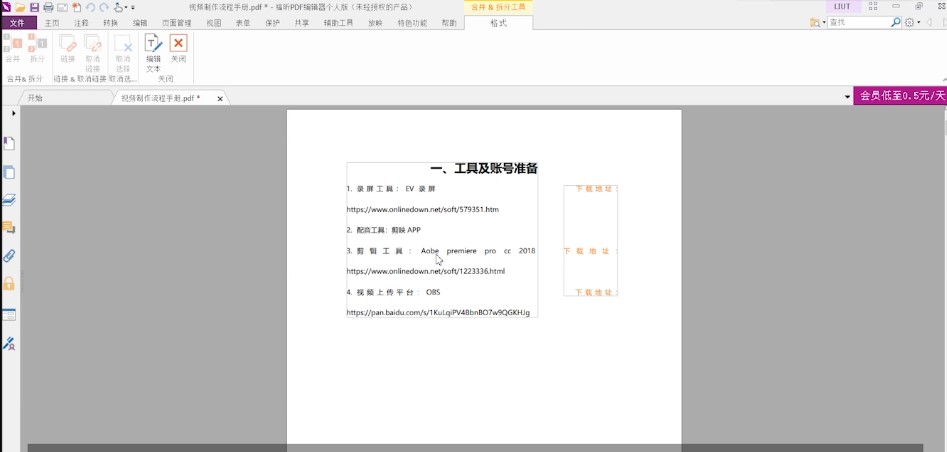Open the security lock panel
947x452 pixels.
coord(9,284)
